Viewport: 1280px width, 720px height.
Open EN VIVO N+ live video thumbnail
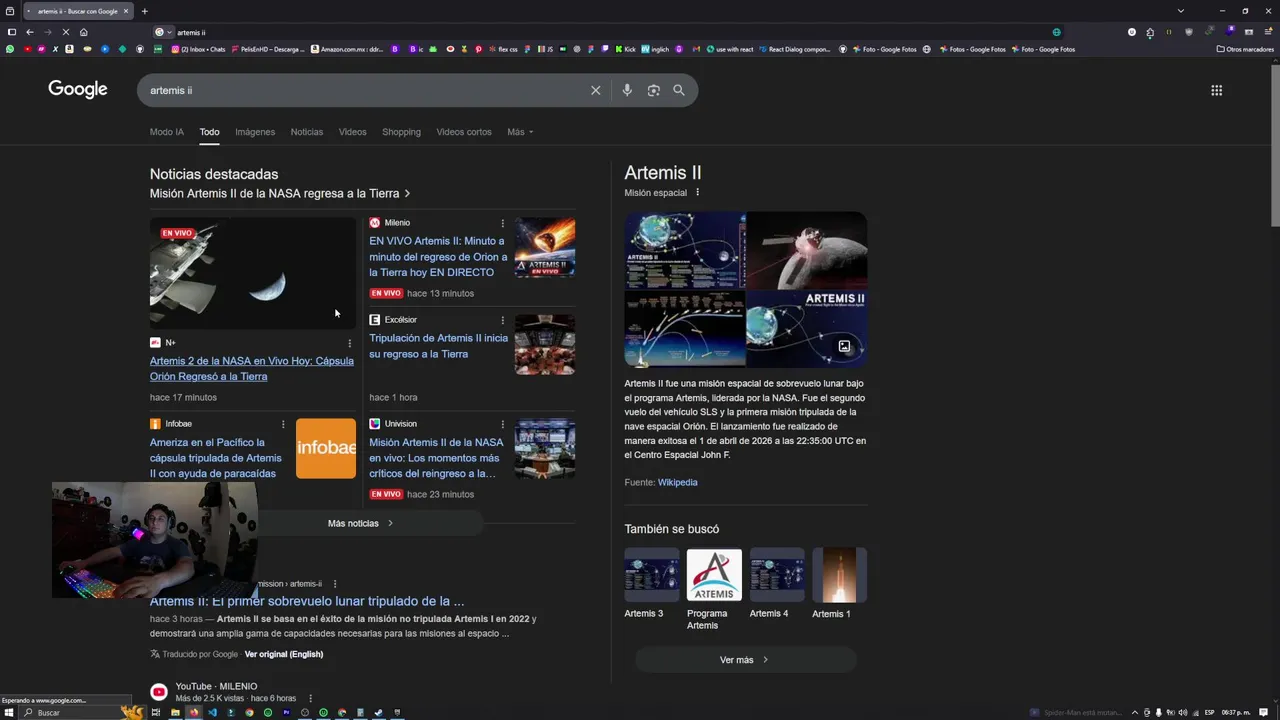click(x=253, y=273)
